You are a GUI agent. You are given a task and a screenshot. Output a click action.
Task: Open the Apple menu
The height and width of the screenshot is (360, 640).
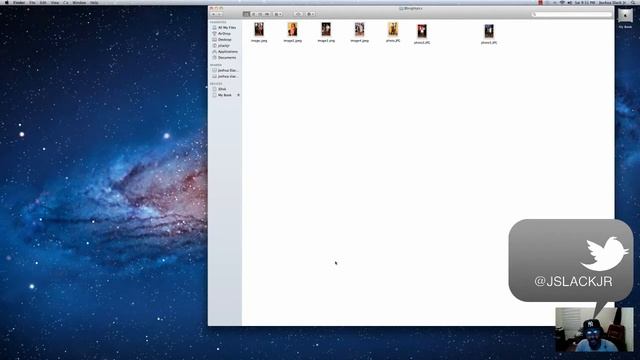tap(7, 2)
